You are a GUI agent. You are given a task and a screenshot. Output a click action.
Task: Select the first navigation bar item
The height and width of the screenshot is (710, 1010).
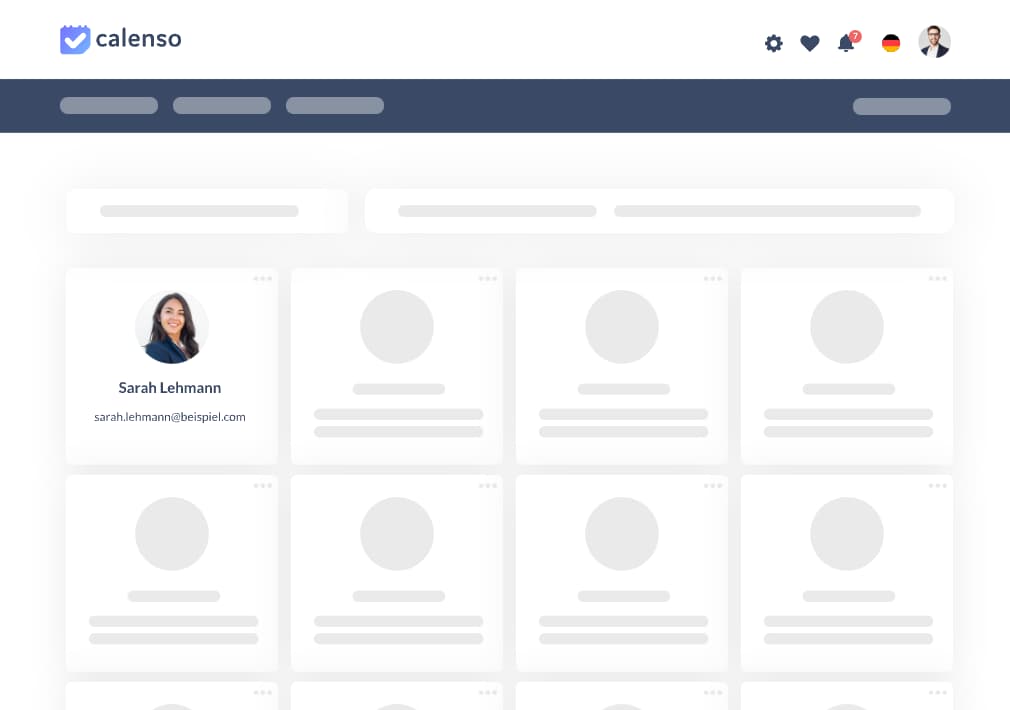109,106
